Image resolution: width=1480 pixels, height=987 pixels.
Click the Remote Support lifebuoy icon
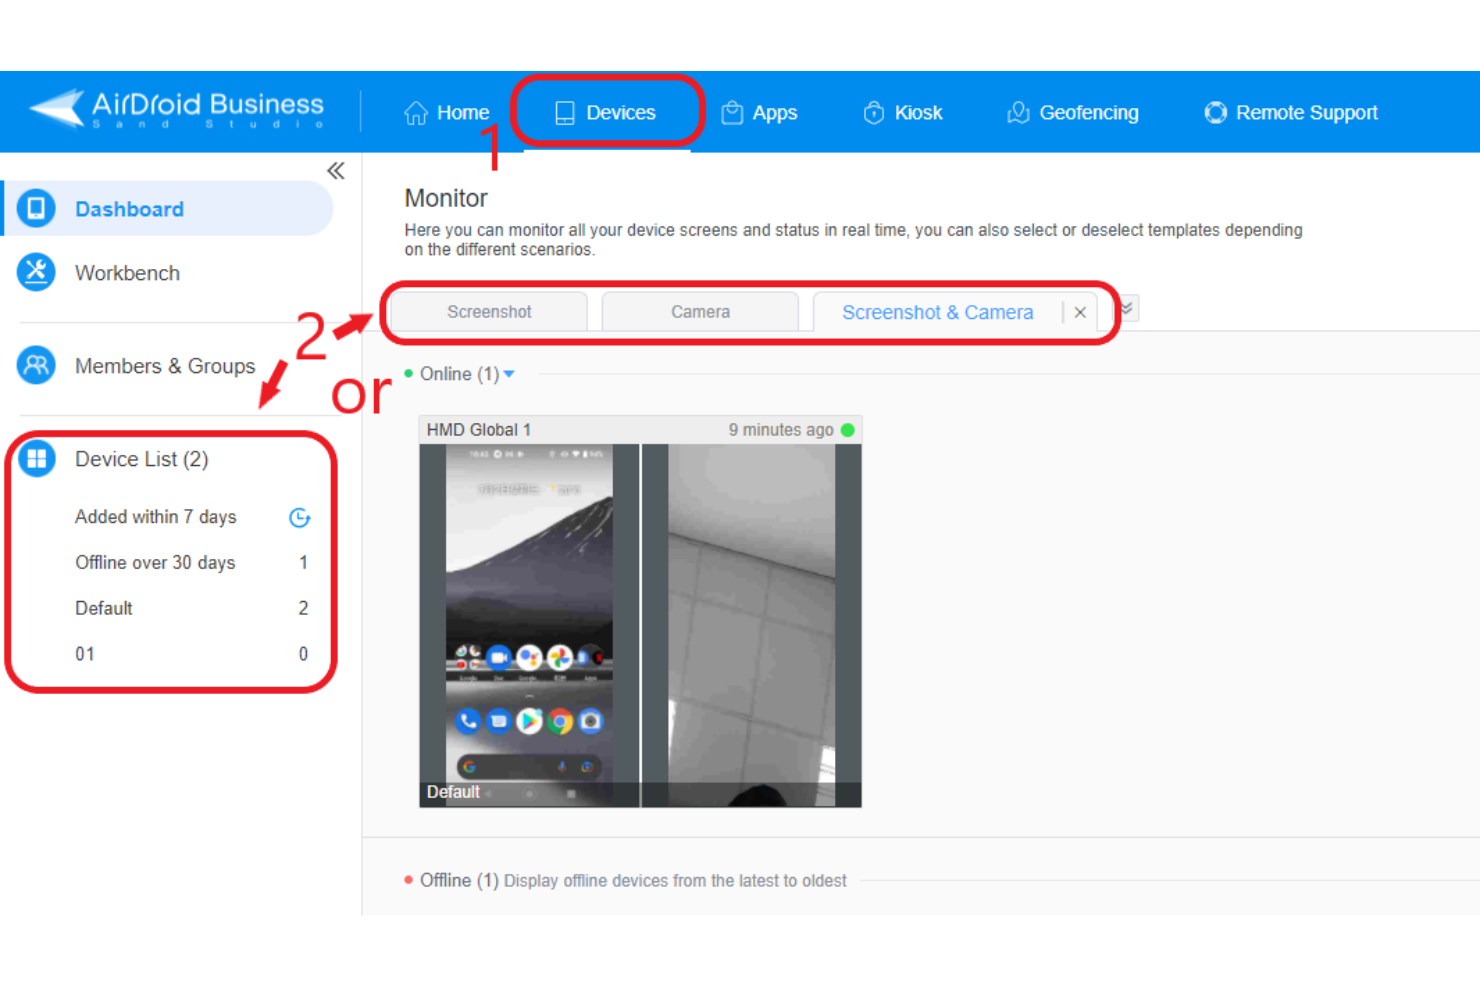(1215, 113)
